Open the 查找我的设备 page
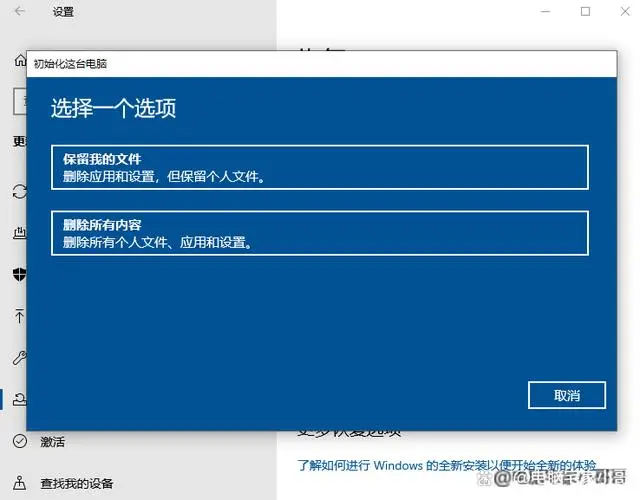Viewport: 640px width, 500px height. pyautogui.click(x=77, y=484)
